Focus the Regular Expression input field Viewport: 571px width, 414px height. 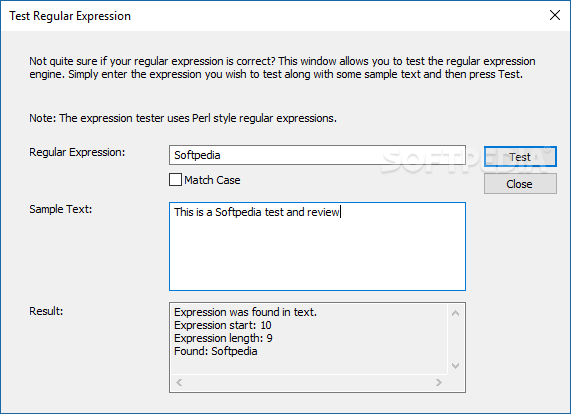click(x=317, y=155)
